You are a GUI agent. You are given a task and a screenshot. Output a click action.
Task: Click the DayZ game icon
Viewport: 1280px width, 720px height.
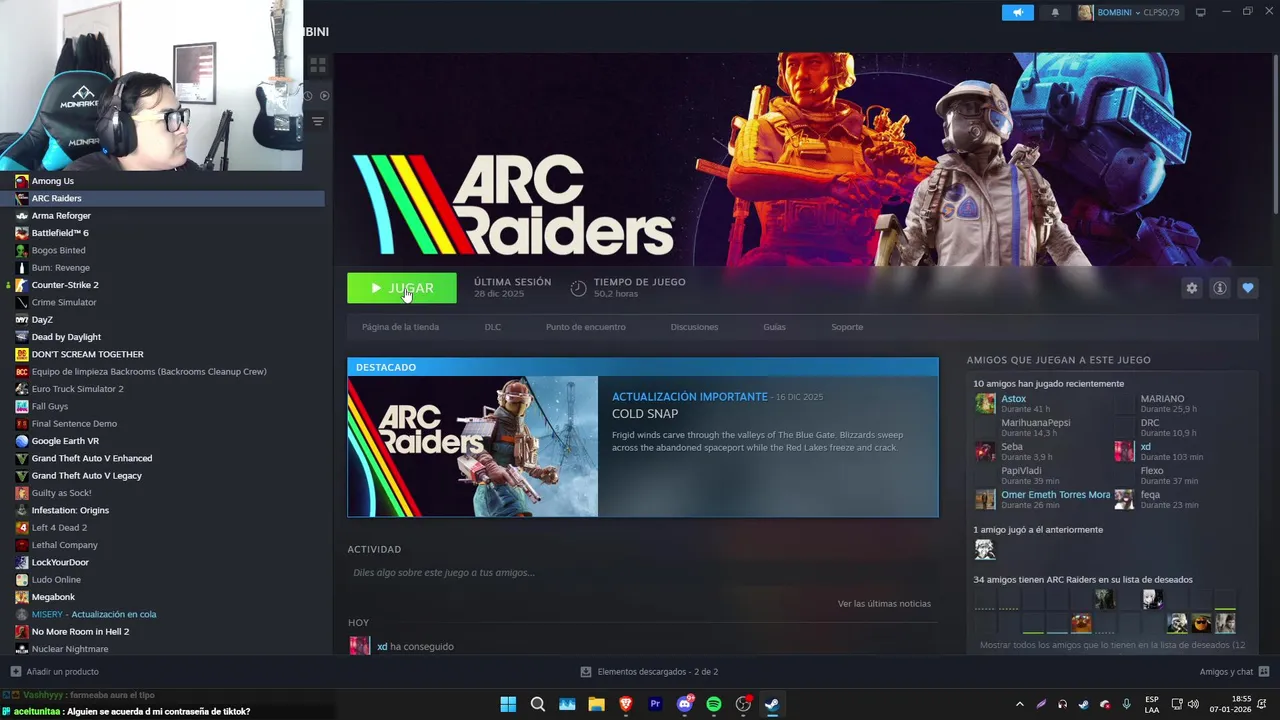click(22, 320)
